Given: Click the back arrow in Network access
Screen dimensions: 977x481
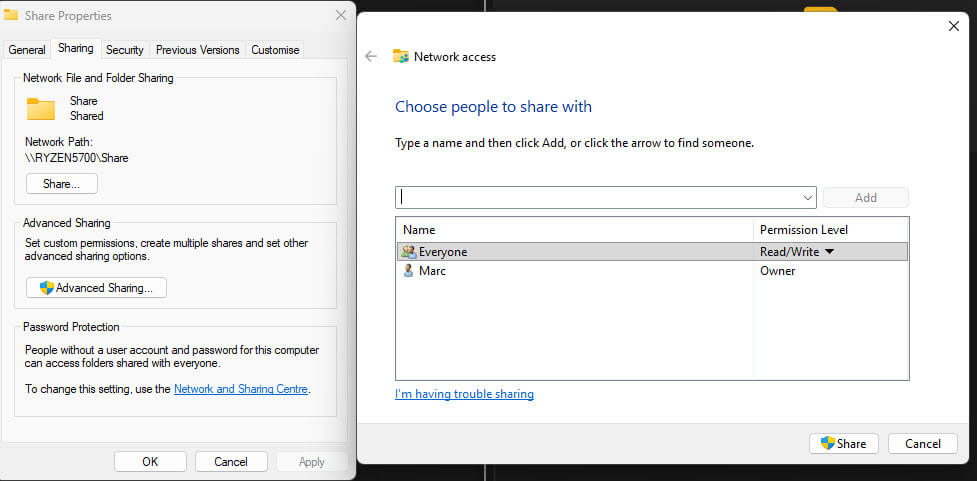Looking at the screenshot, I should 371,57.
